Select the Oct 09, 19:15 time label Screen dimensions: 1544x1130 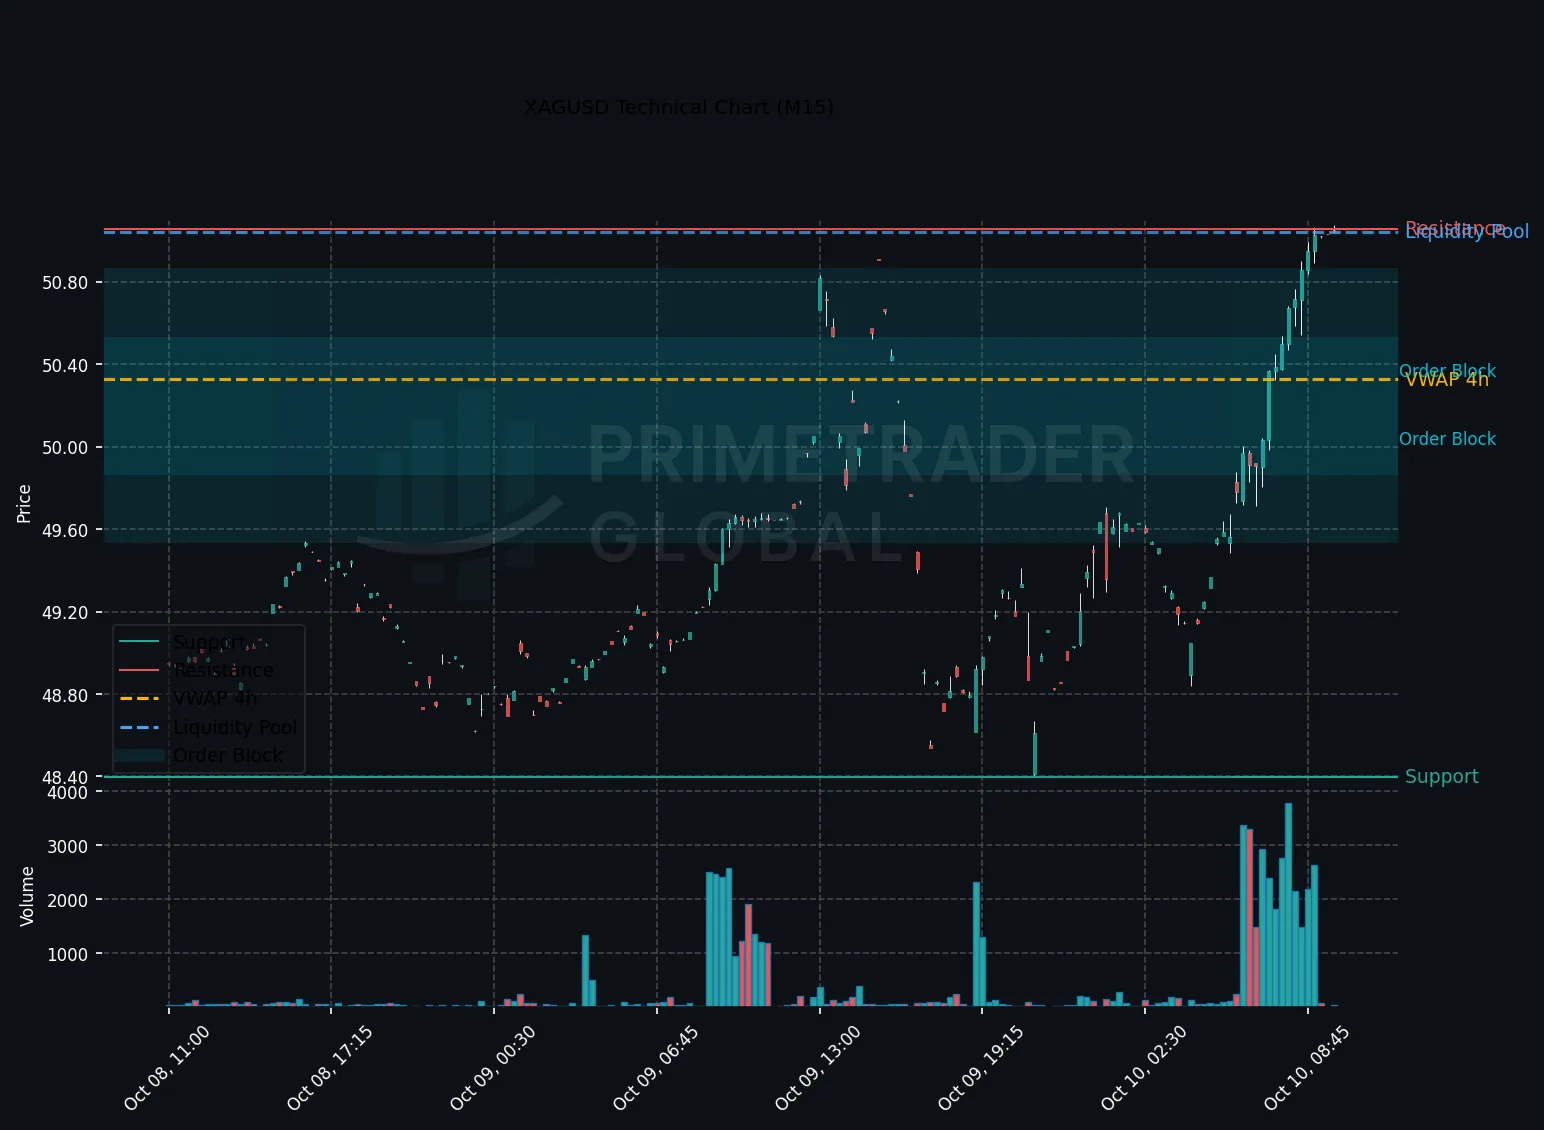981,1068
